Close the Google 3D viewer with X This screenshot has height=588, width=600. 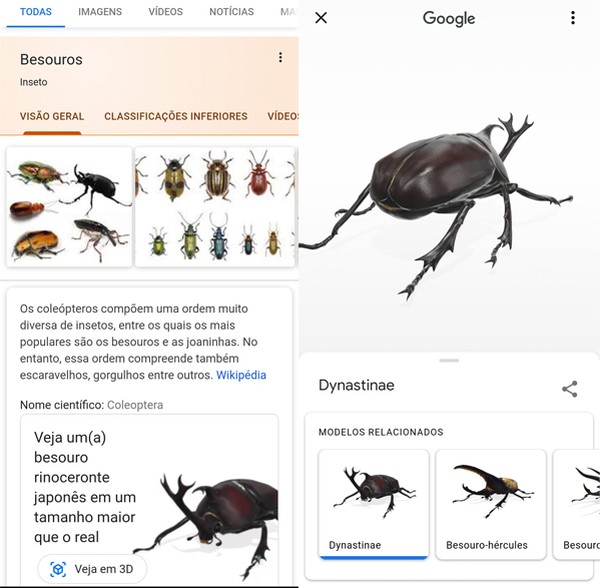click(321, 18)
